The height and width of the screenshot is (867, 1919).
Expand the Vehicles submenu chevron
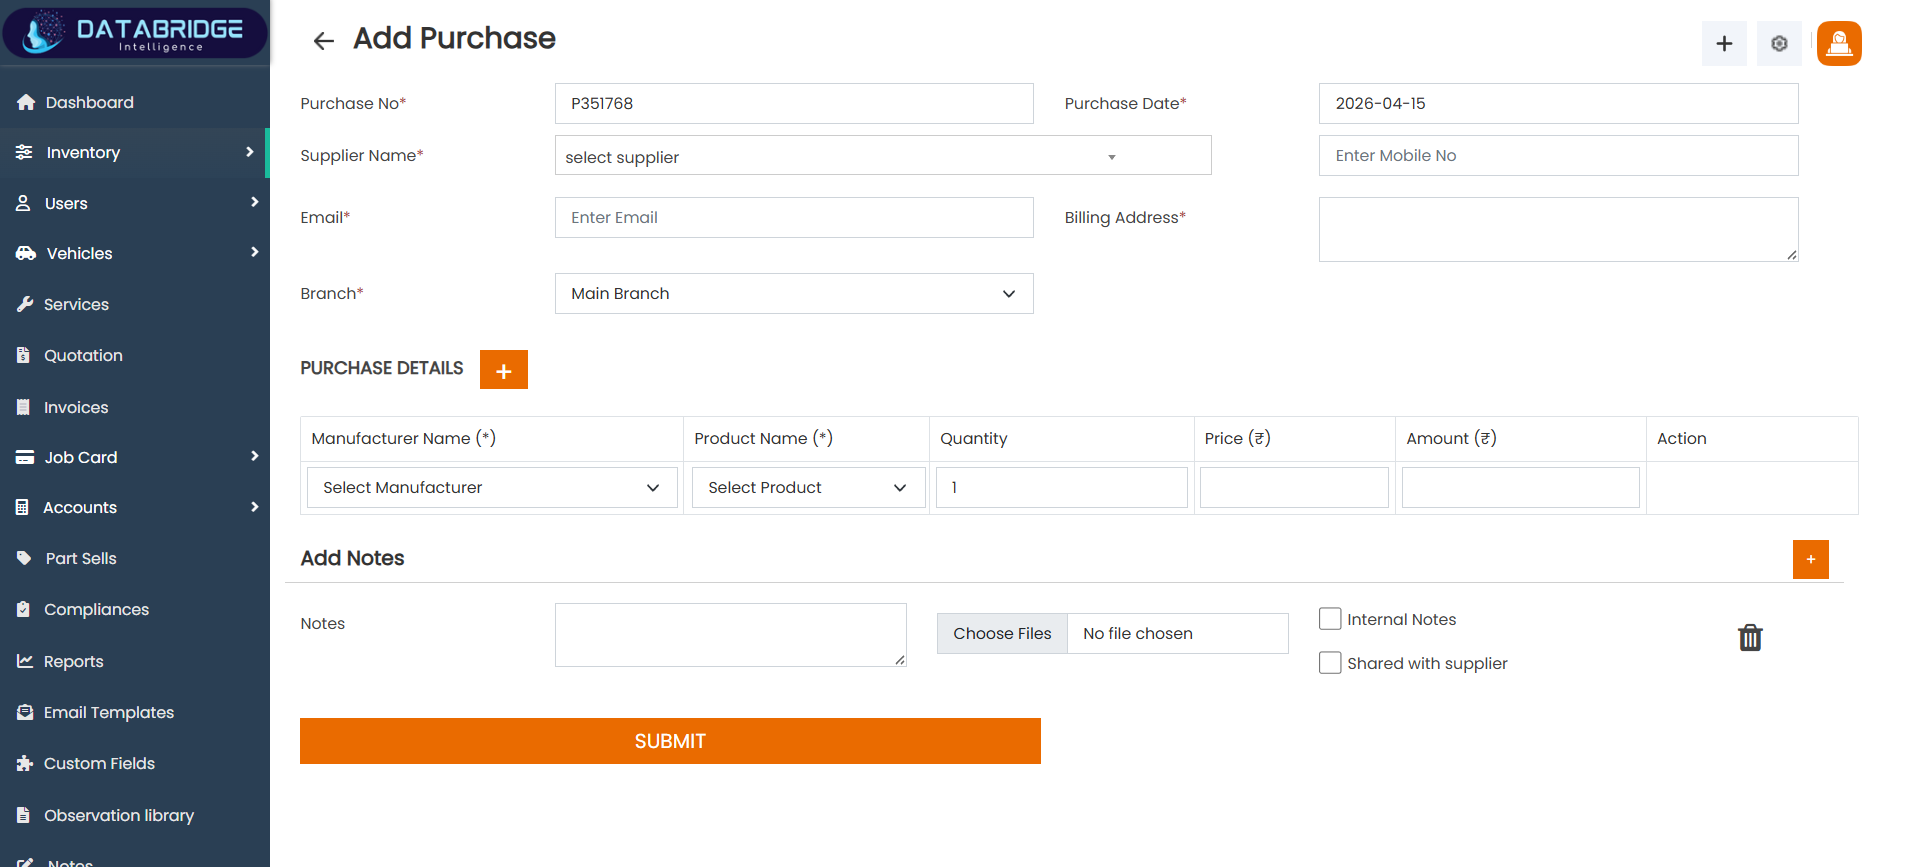click(x=254, y=252)
